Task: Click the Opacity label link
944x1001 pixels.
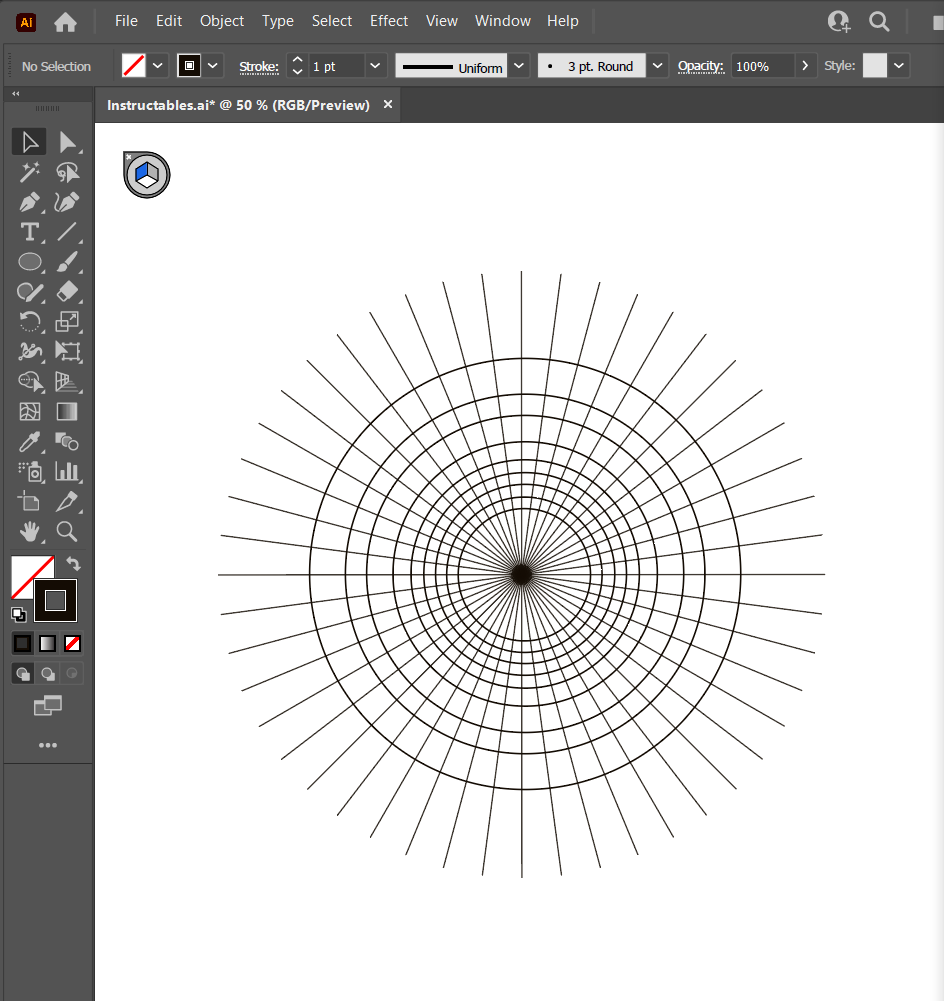Action: pyautogui.click(x=700, y=66)
